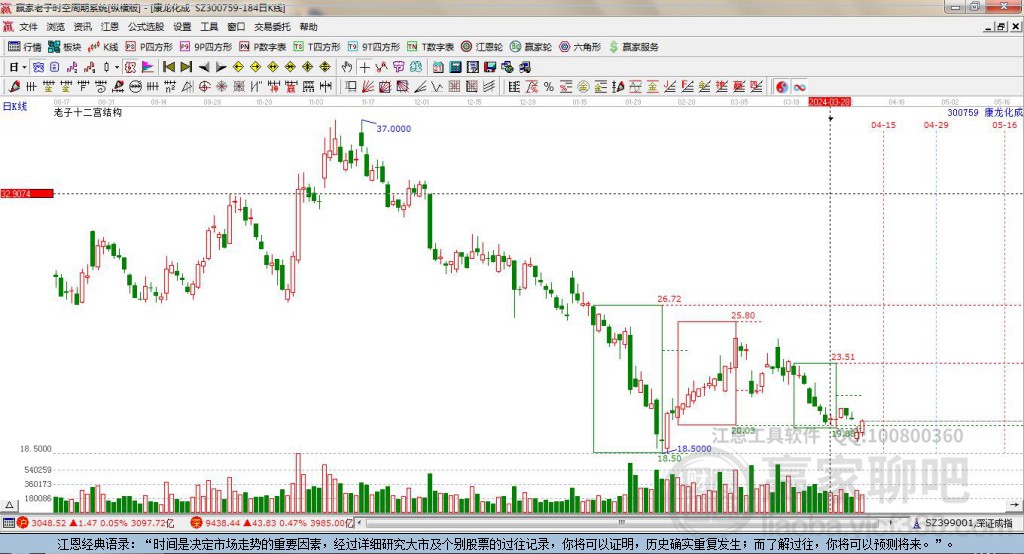1024x554 pixels.
Task: Click the yellow diamond left-arrow icon
Action: pyautogui.click(x=238, y=67)
